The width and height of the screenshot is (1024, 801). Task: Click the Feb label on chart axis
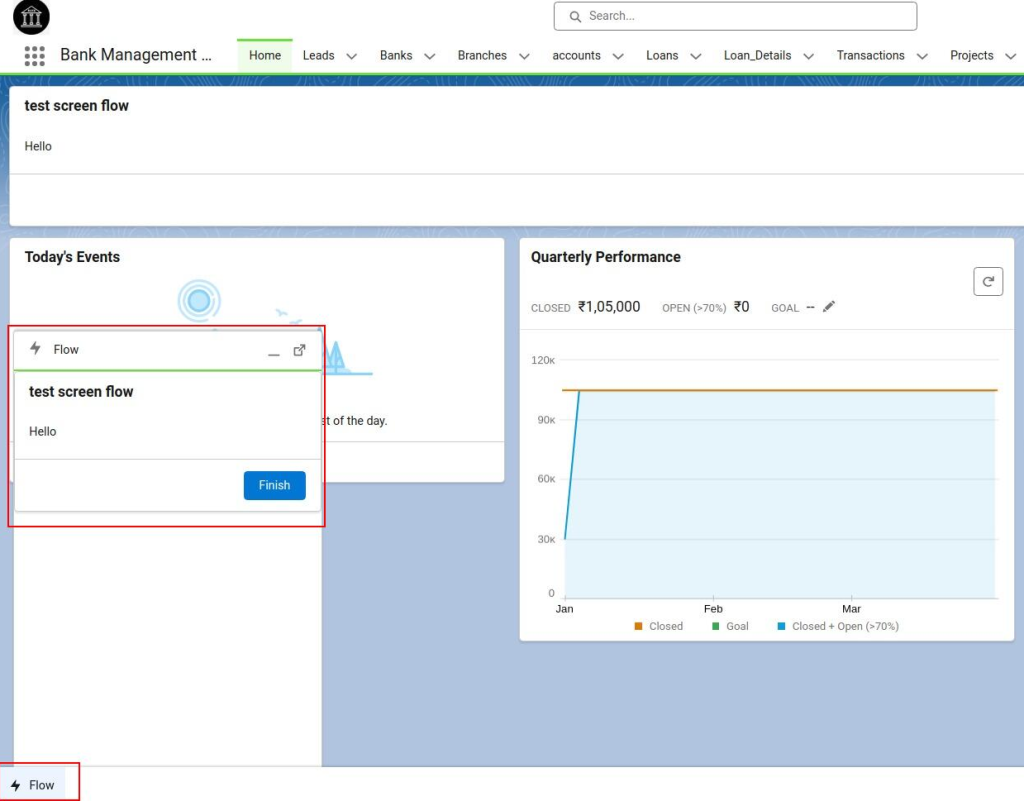click(713, 608)
